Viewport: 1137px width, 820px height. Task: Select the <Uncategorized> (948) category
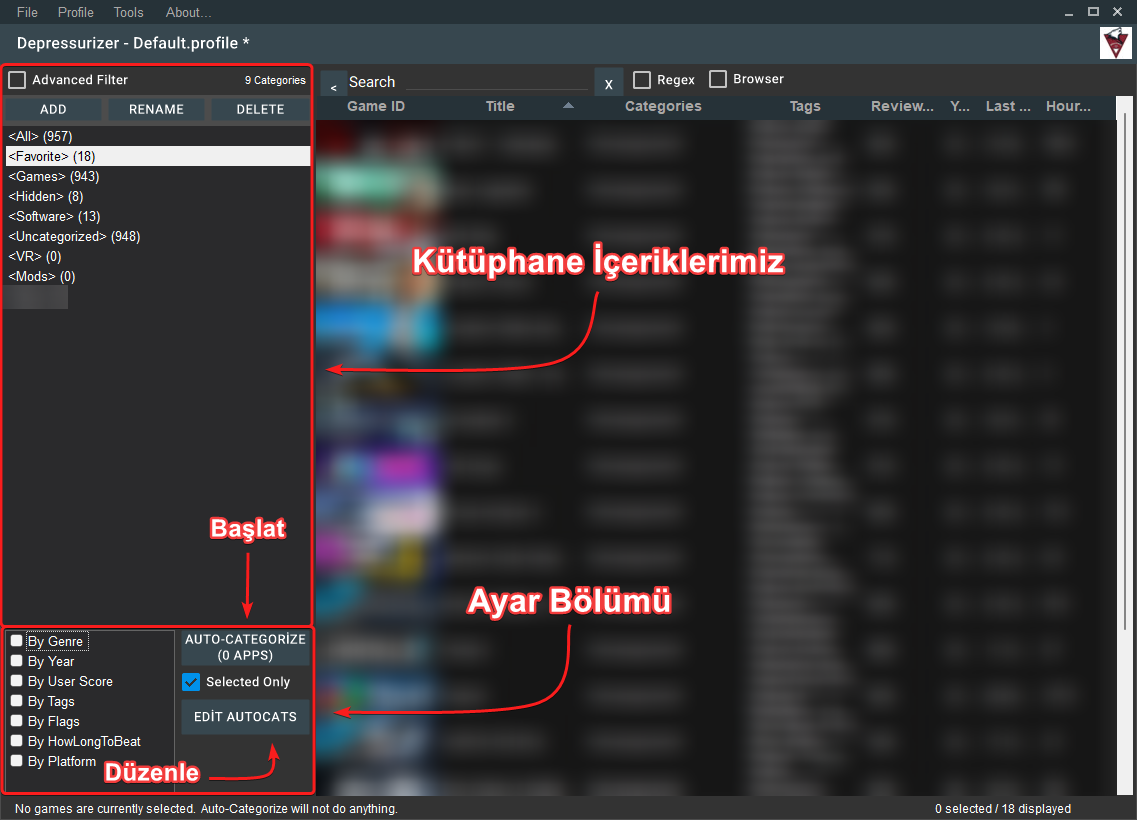click(157, 236)
